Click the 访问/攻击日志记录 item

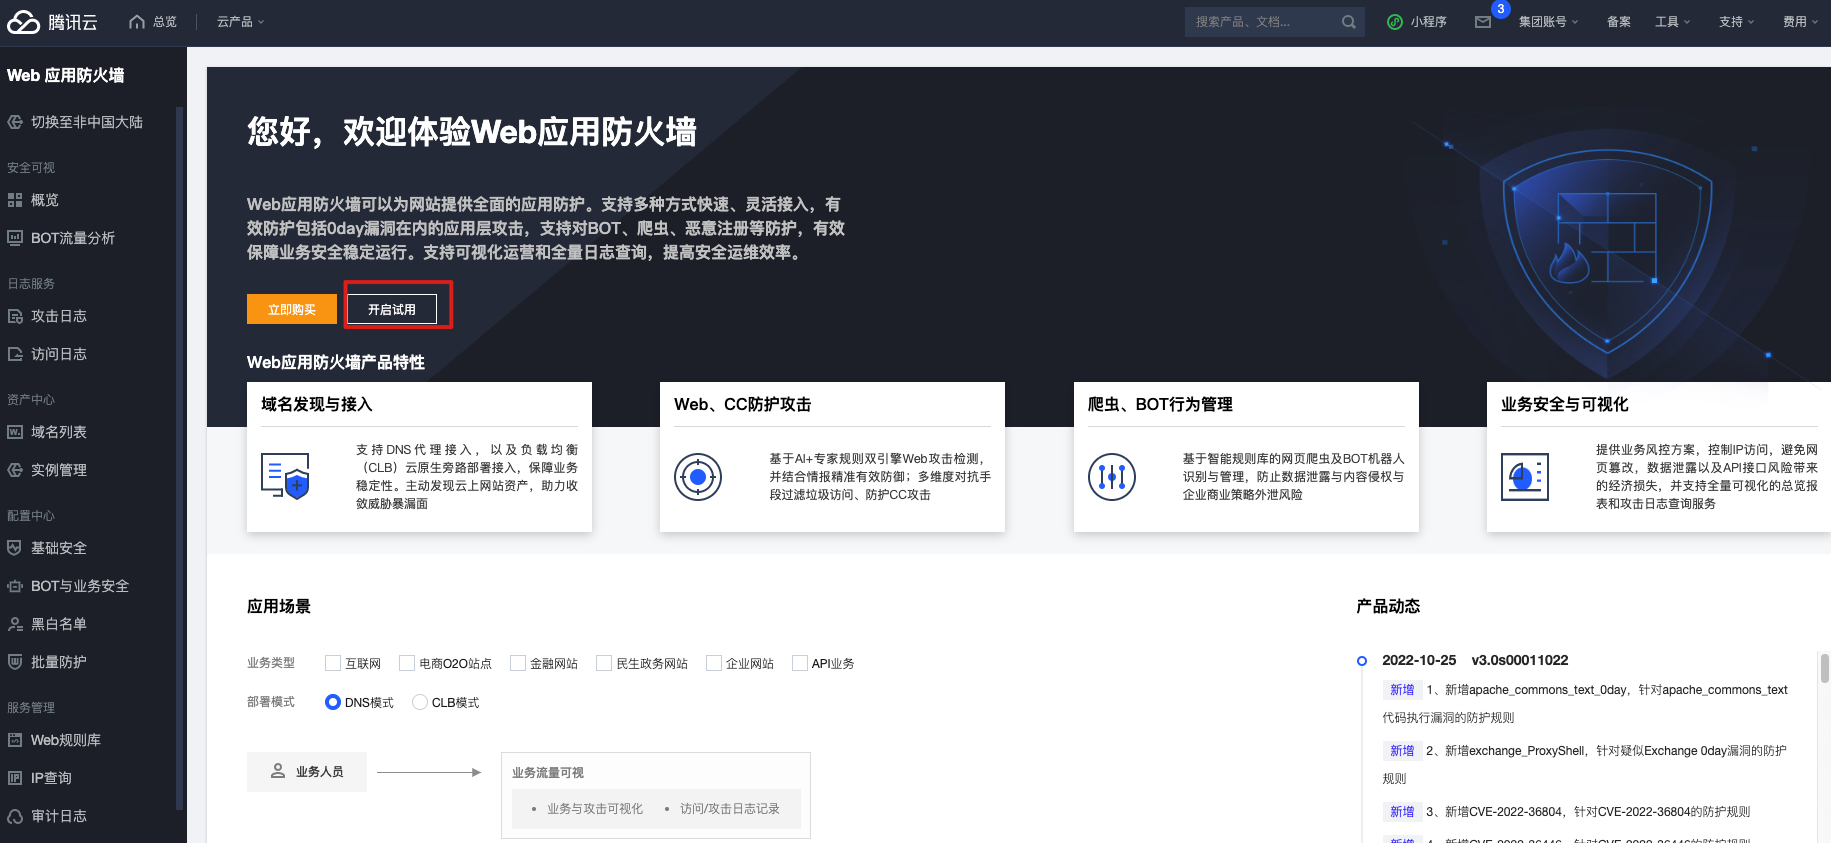coord(730,809)
